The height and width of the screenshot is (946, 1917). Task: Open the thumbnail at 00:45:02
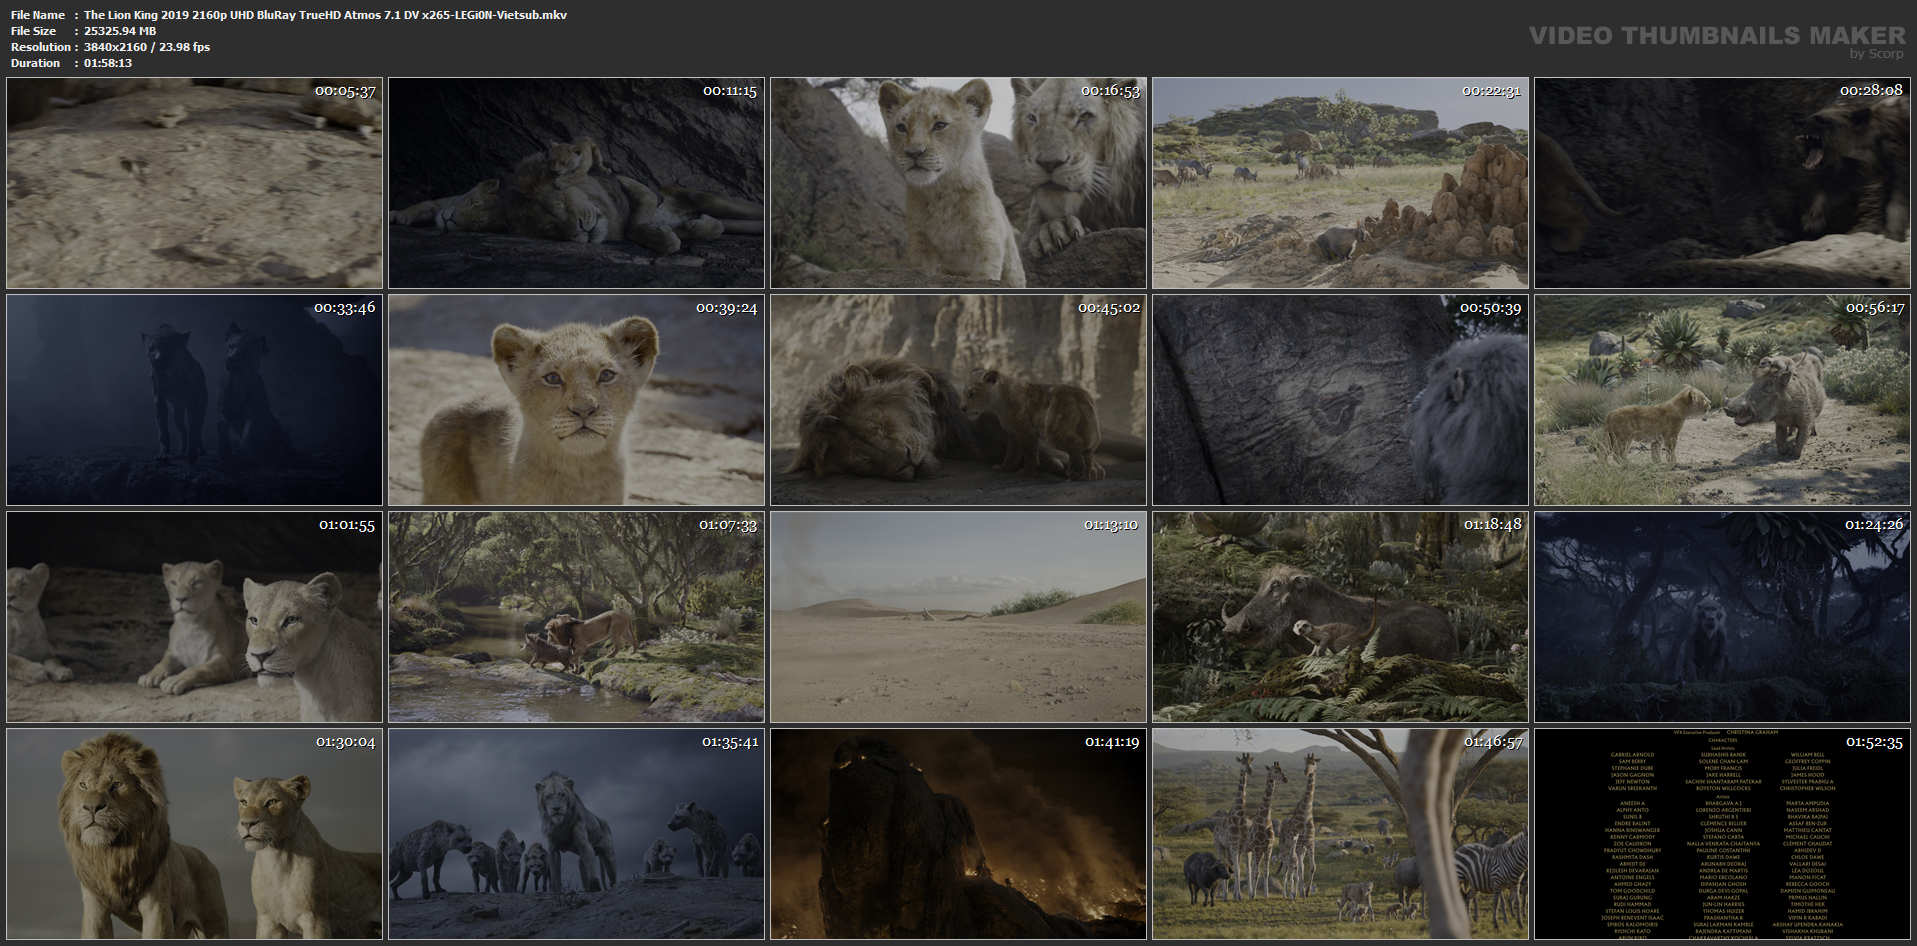coord(958,400)
